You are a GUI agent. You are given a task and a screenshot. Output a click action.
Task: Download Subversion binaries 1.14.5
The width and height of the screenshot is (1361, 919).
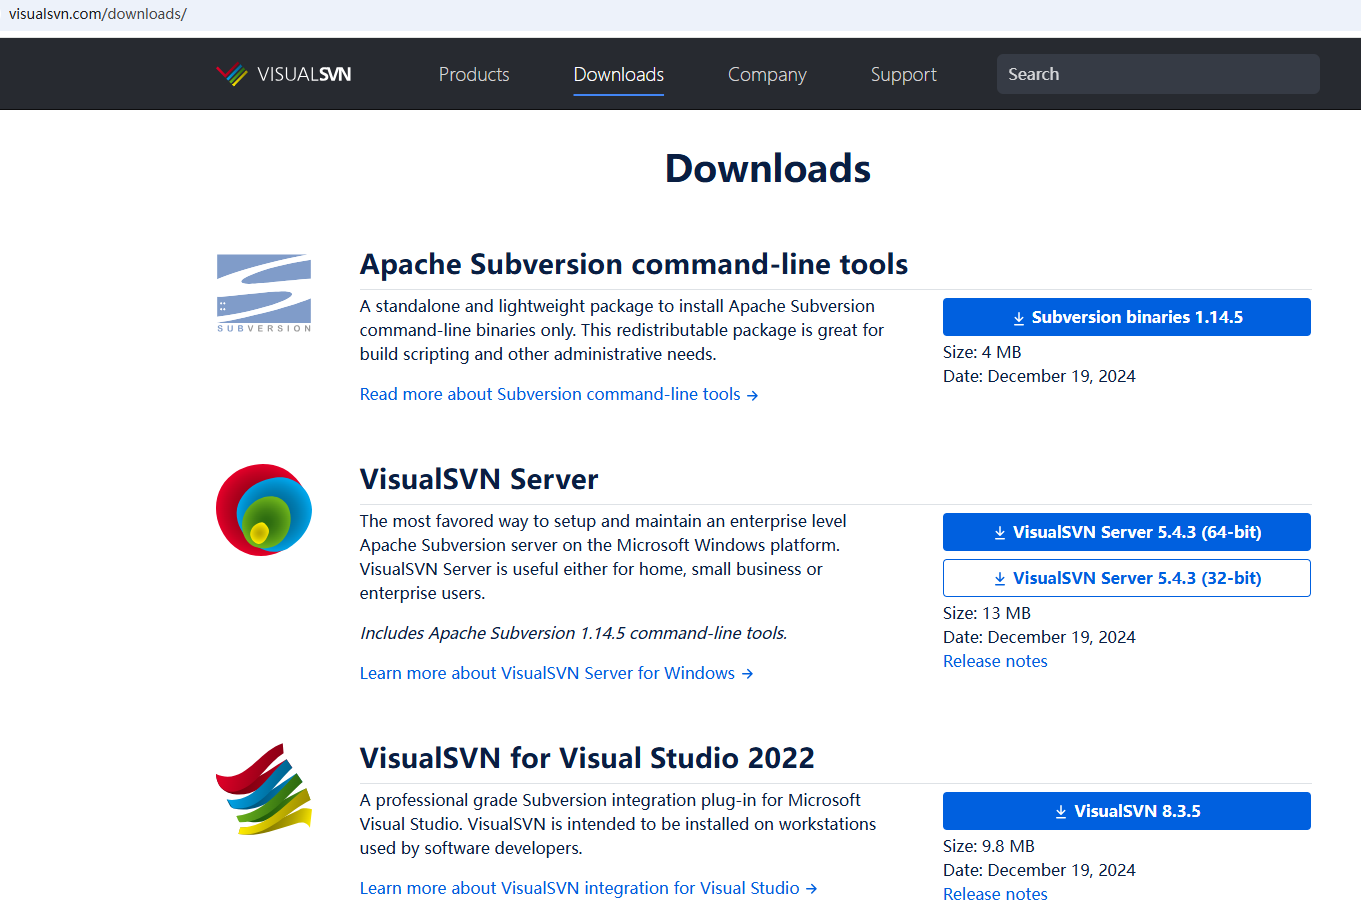[1126, 317]
